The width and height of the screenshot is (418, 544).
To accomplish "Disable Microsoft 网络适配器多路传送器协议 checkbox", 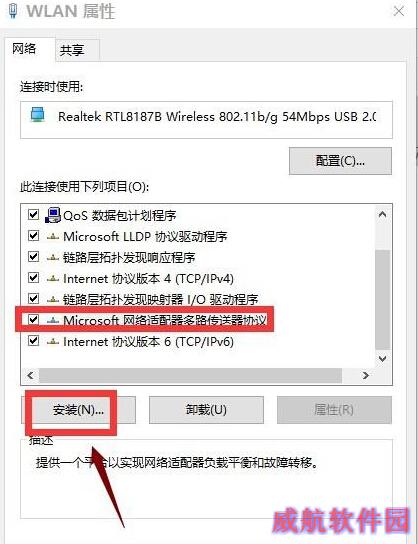I will point(33,319).
